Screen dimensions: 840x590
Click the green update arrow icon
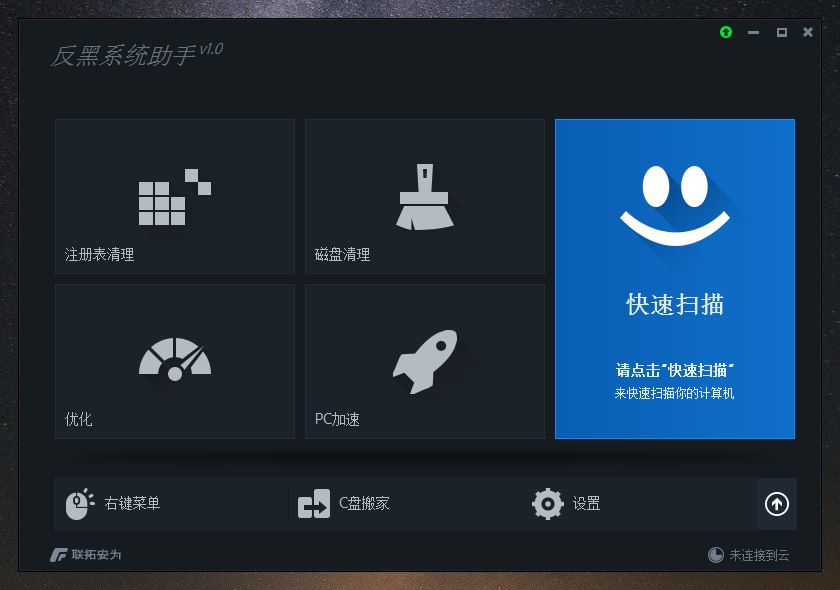[x=726, y=32]
